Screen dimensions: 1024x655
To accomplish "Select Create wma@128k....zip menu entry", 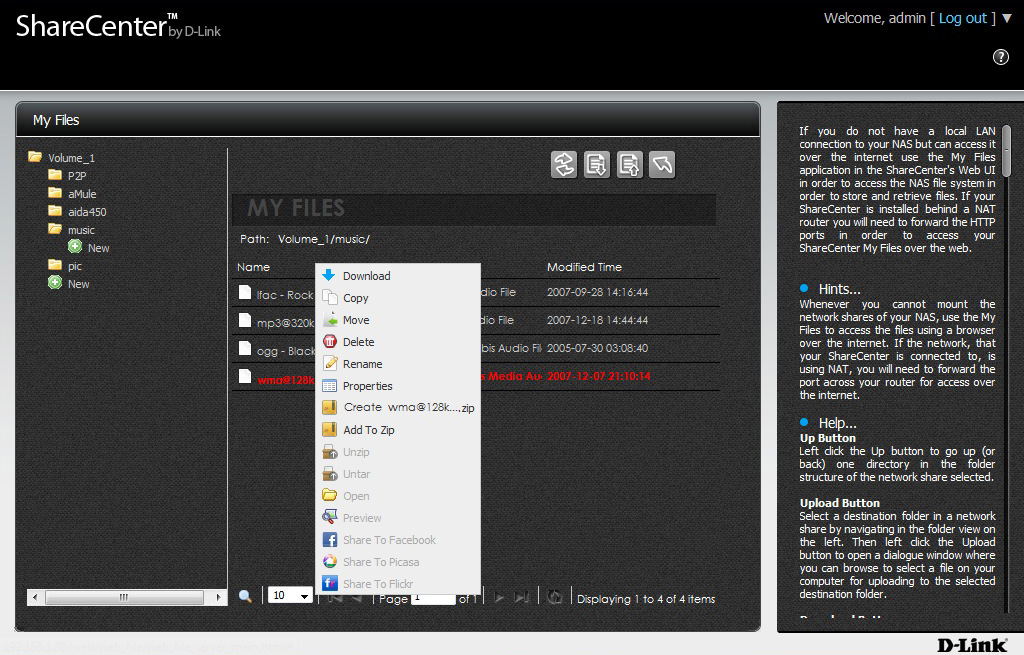I will (x=398, y=407).
